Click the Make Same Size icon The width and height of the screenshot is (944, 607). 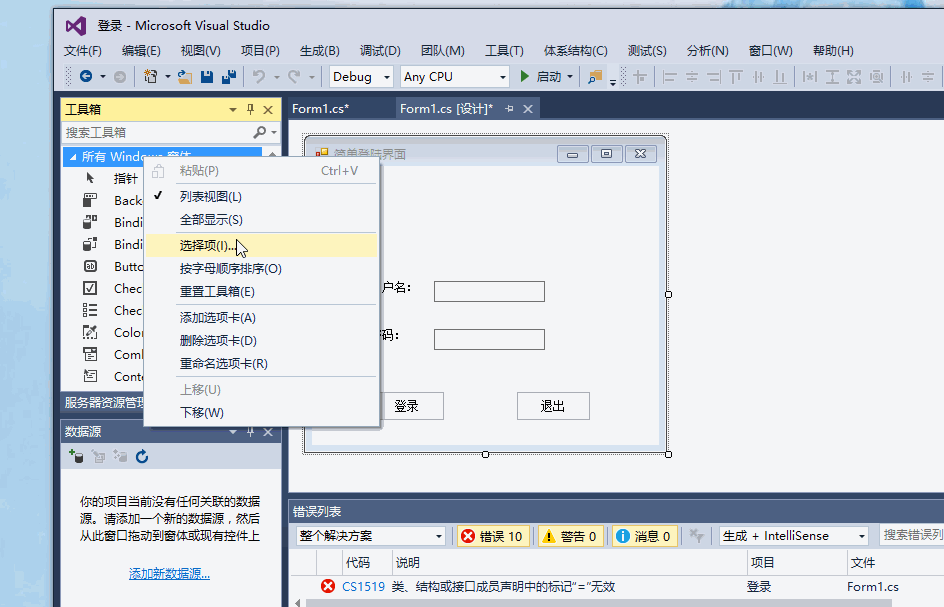point(854,76)
